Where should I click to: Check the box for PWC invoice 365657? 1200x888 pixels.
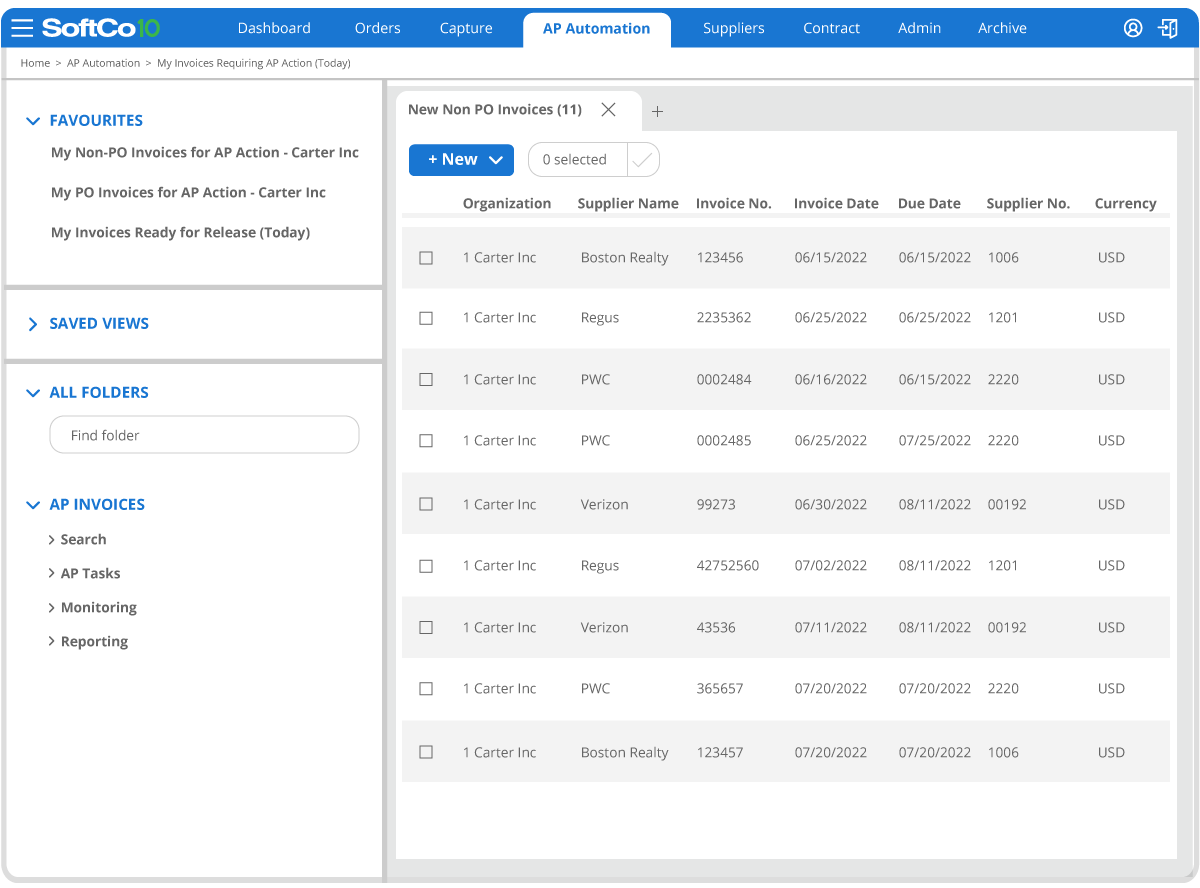[426, 689]
